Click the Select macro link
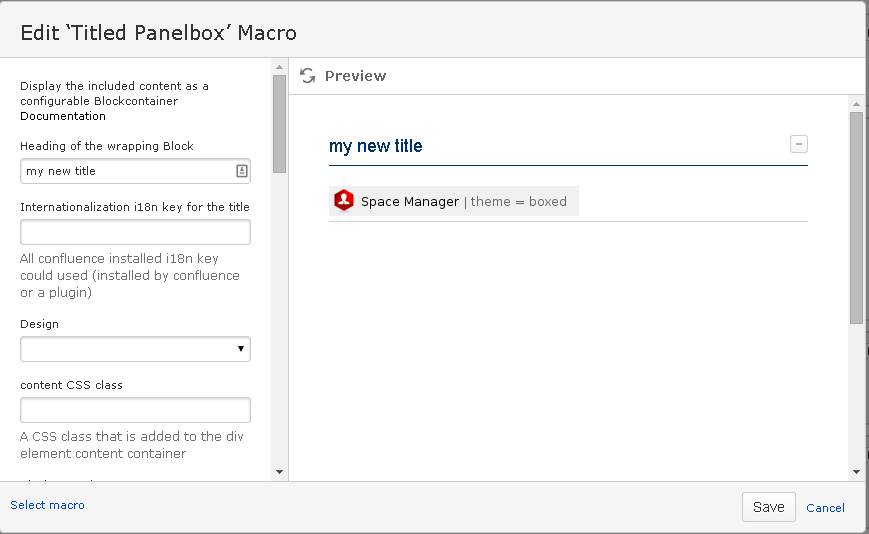The width and height of the screenshot is (869, 534). pos(47,505)
